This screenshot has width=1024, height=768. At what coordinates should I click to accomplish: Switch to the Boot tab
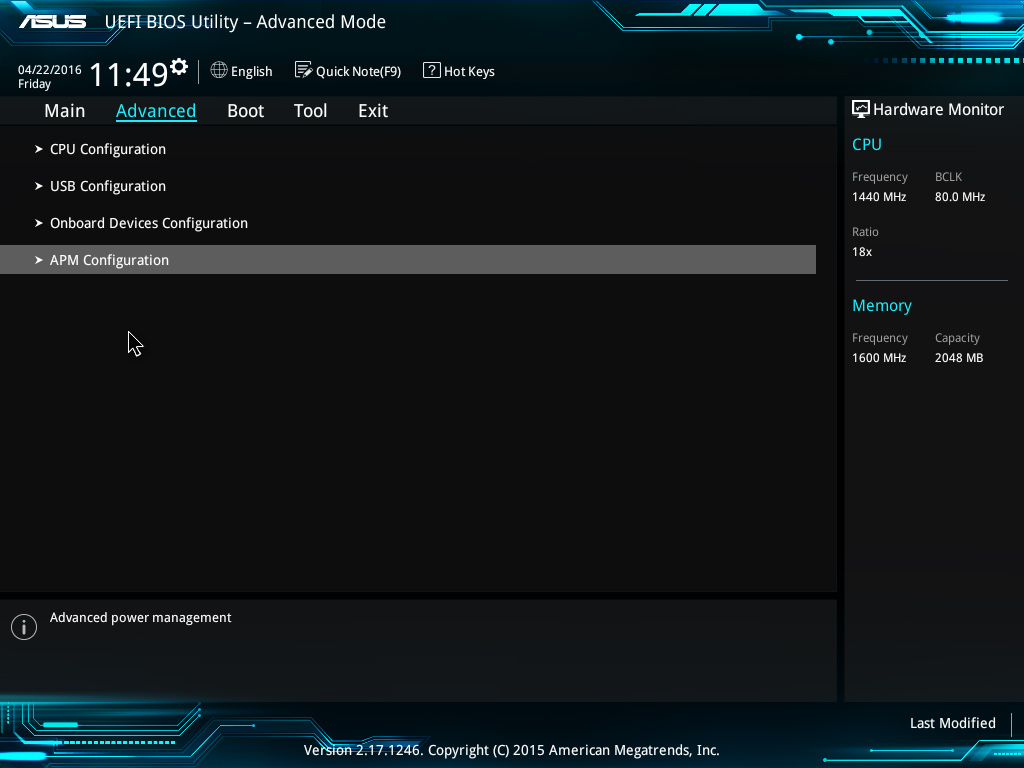coord(246,110)
